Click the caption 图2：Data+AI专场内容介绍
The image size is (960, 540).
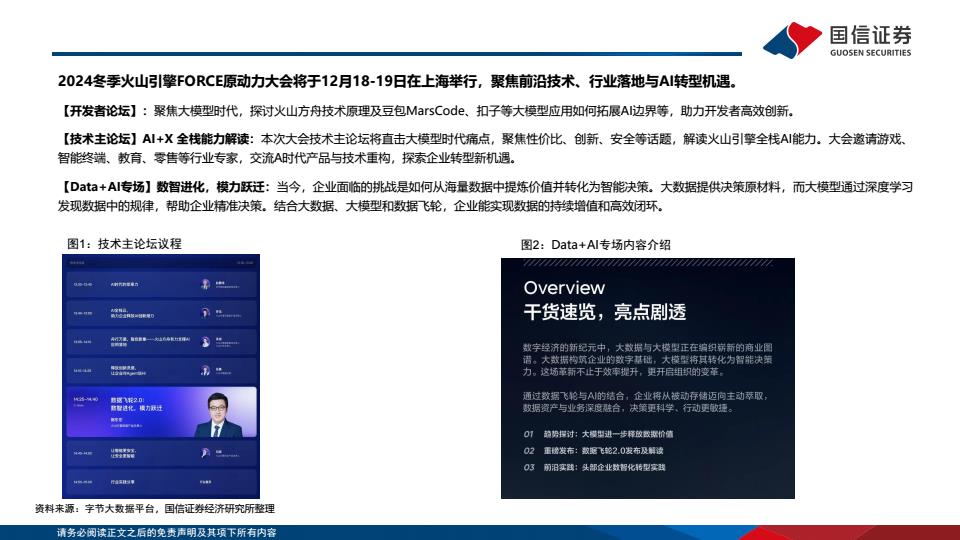click(596, 245)
